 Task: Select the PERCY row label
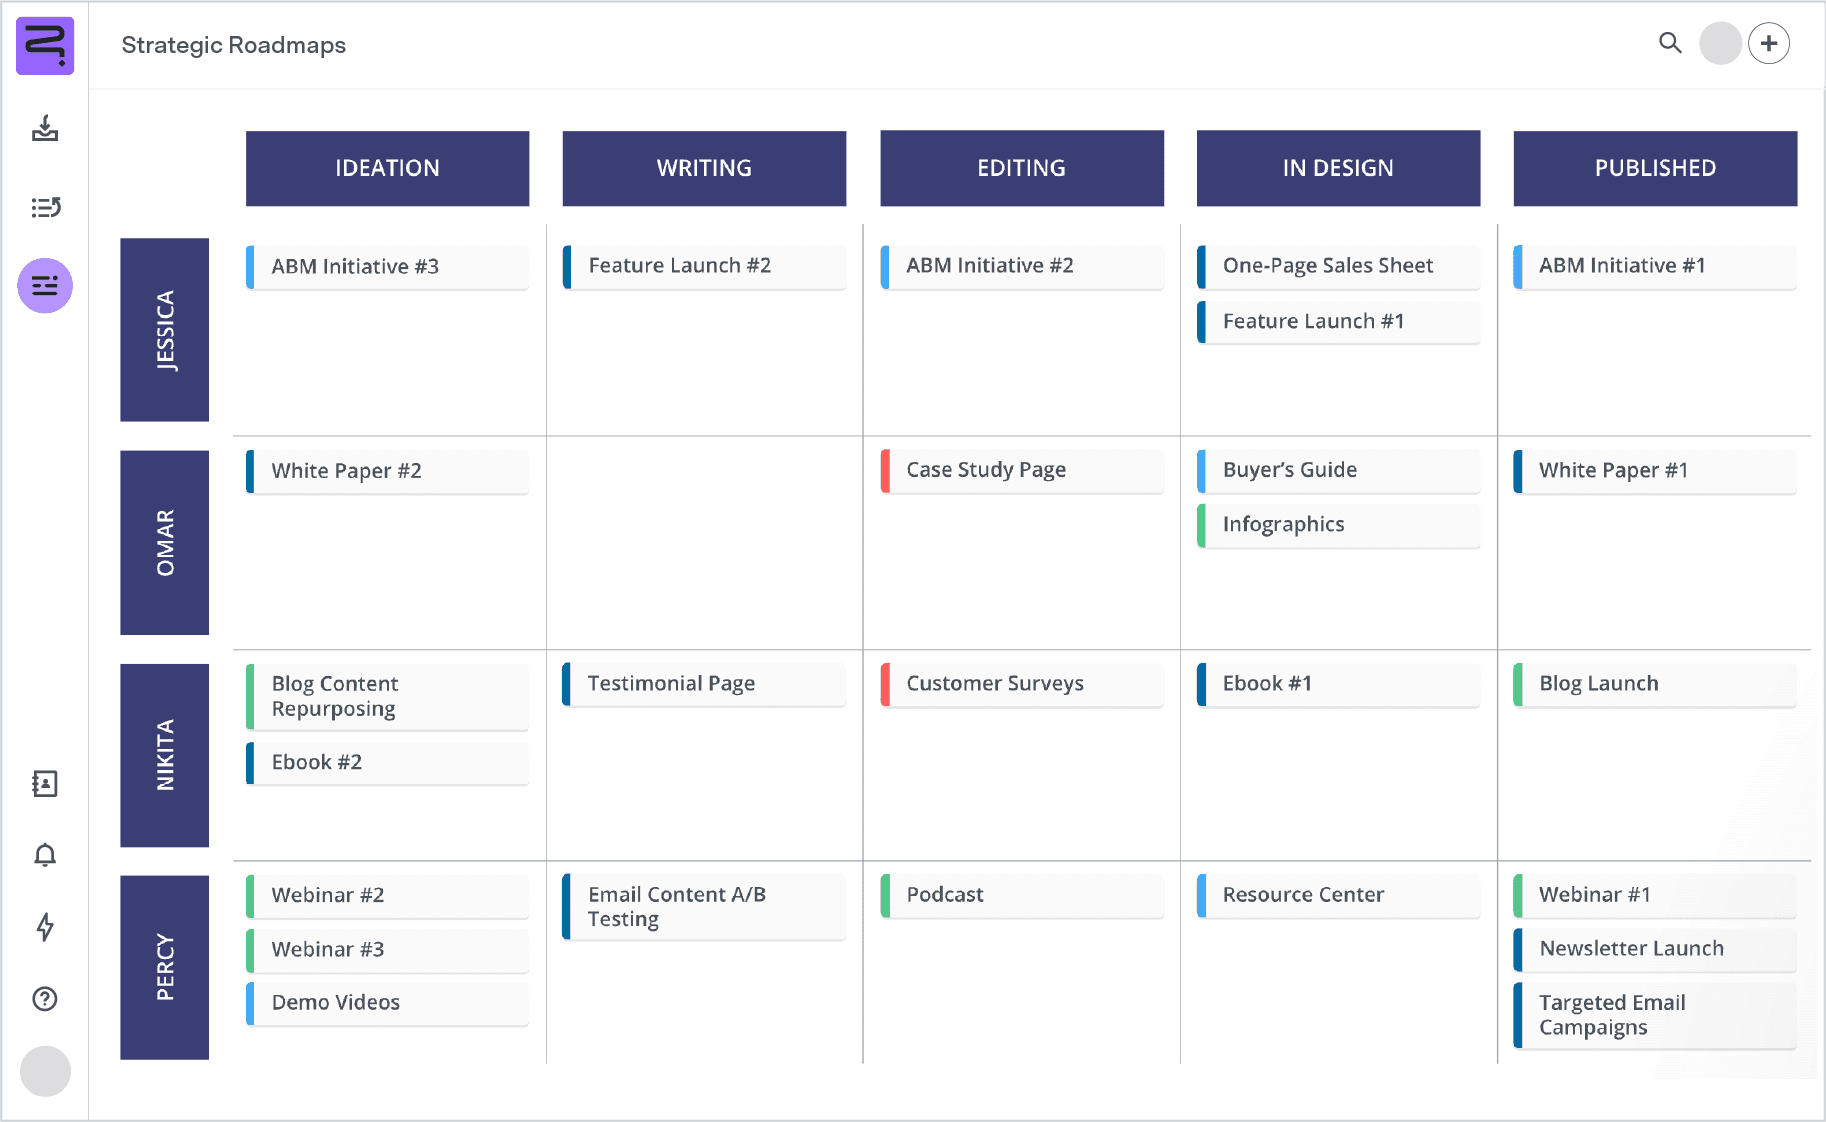click(164, 967)
